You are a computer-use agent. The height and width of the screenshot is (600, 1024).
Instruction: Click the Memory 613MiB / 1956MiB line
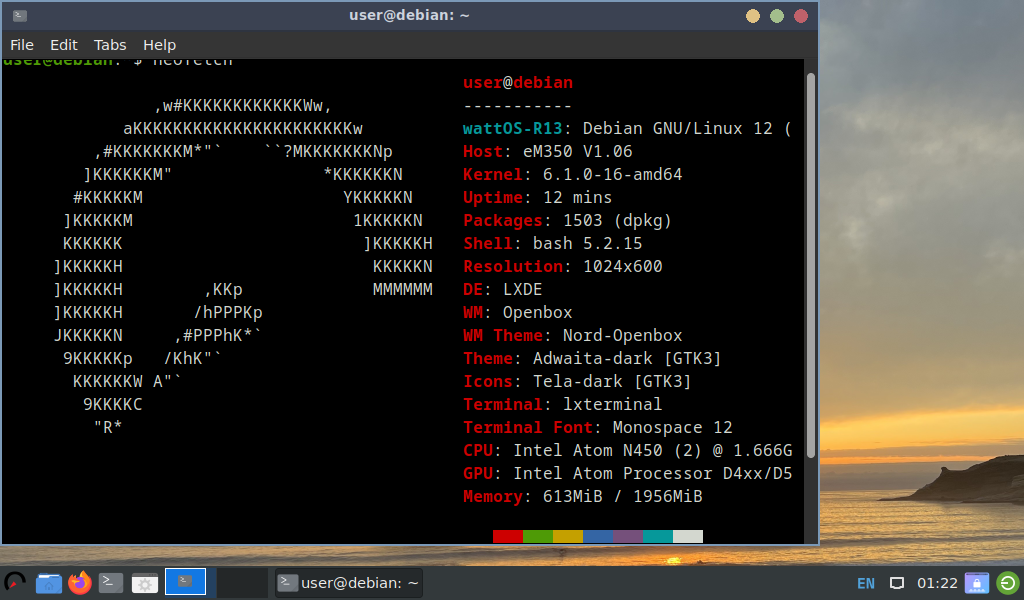(x=583, y=496)
